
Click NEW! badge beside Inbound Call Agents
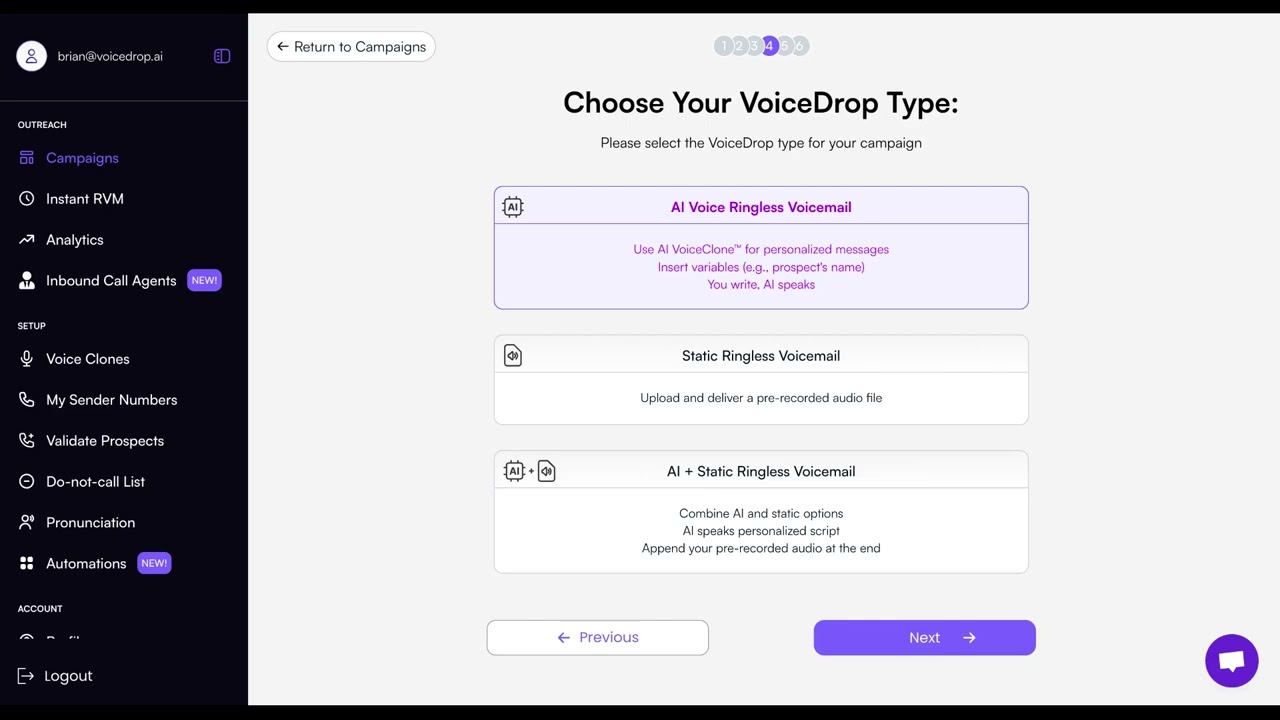(204, 281)
